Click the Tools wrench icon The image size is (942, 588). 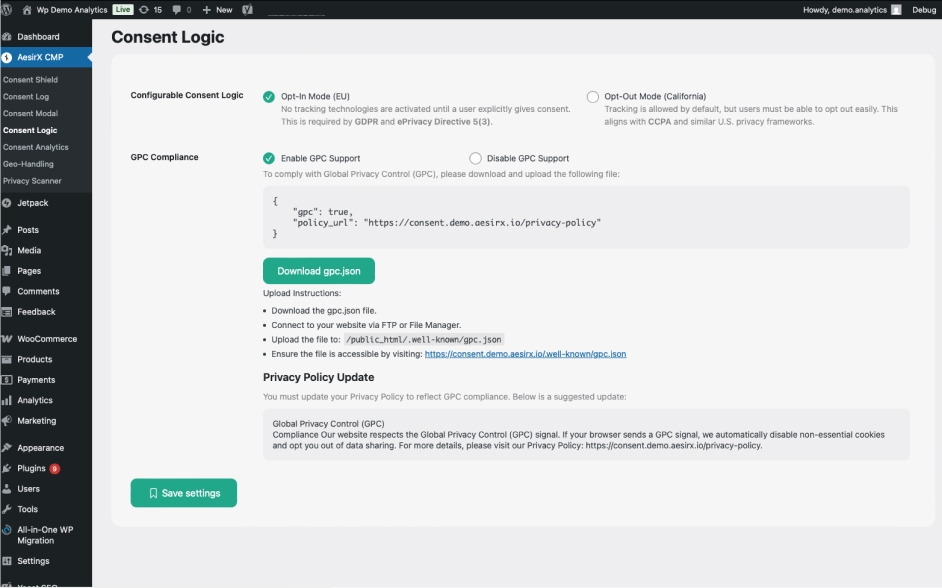pyautogui.click(x=7, y=509)
